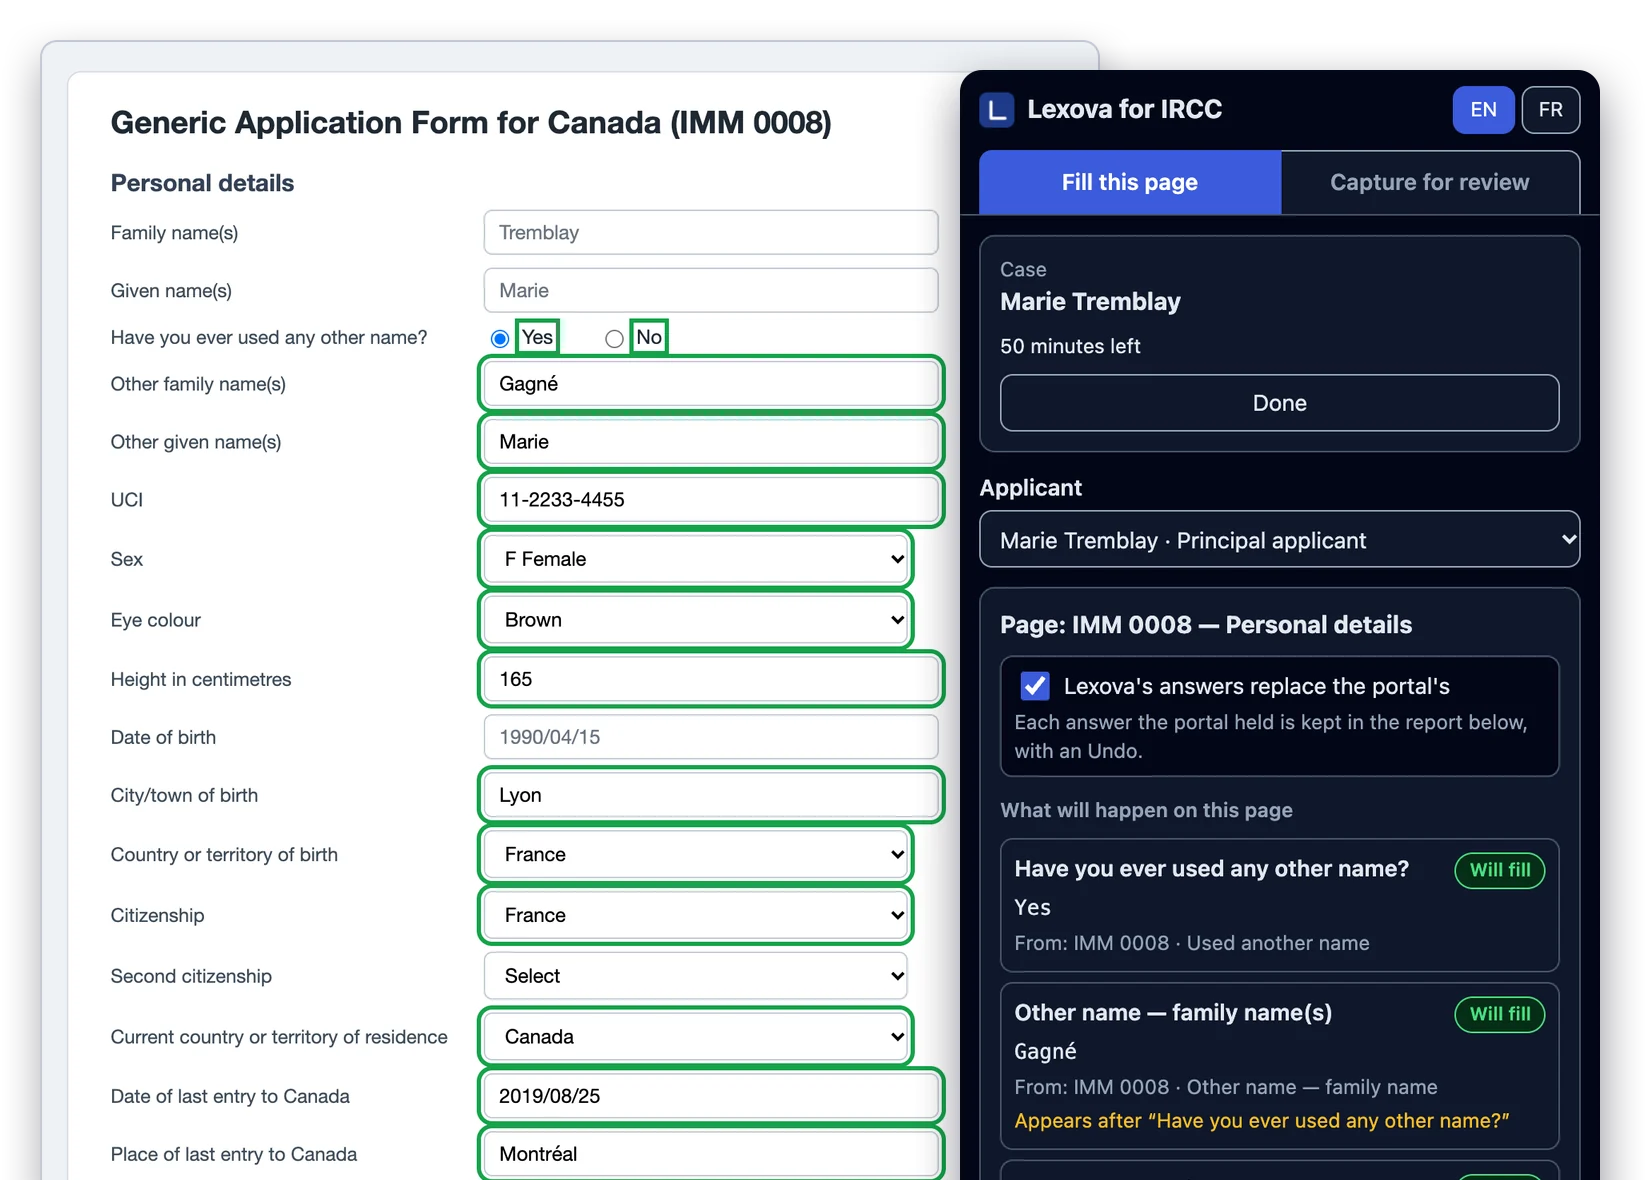Open the Second citizenship dropdown
Screen dimensions: 1648x1180
point(696,976)
